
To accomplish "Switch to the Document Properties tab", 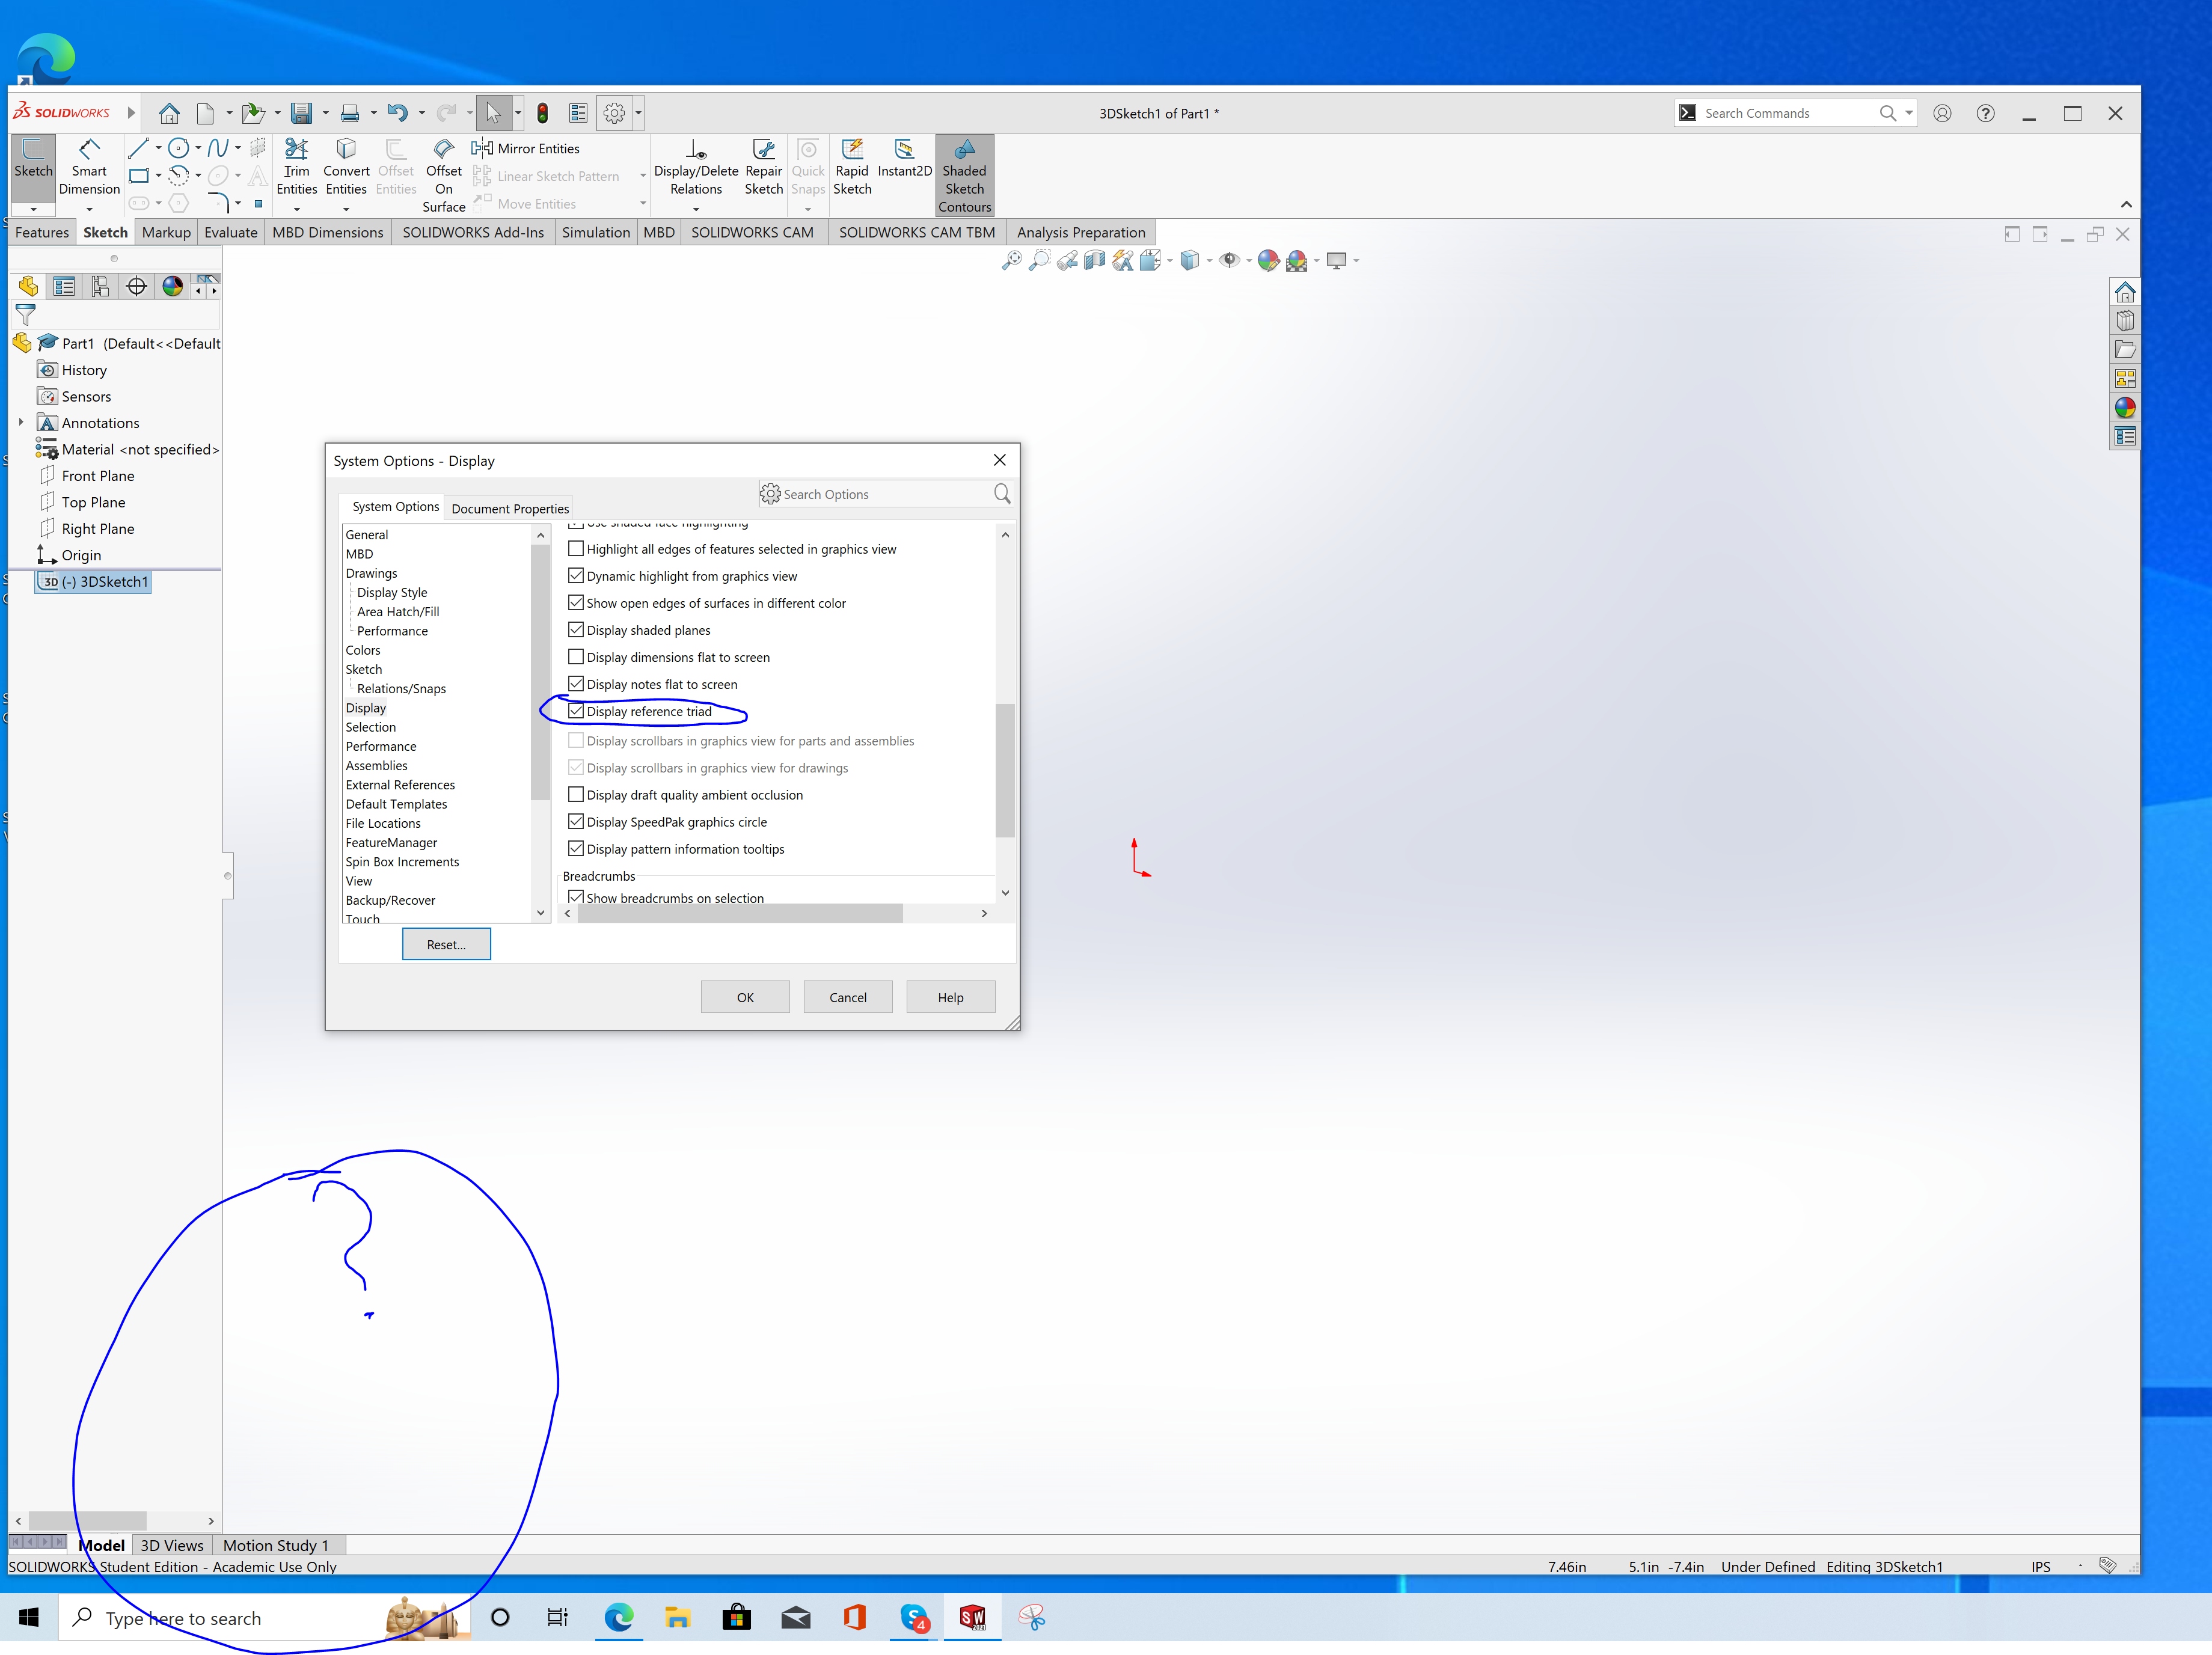I will 509,508.
